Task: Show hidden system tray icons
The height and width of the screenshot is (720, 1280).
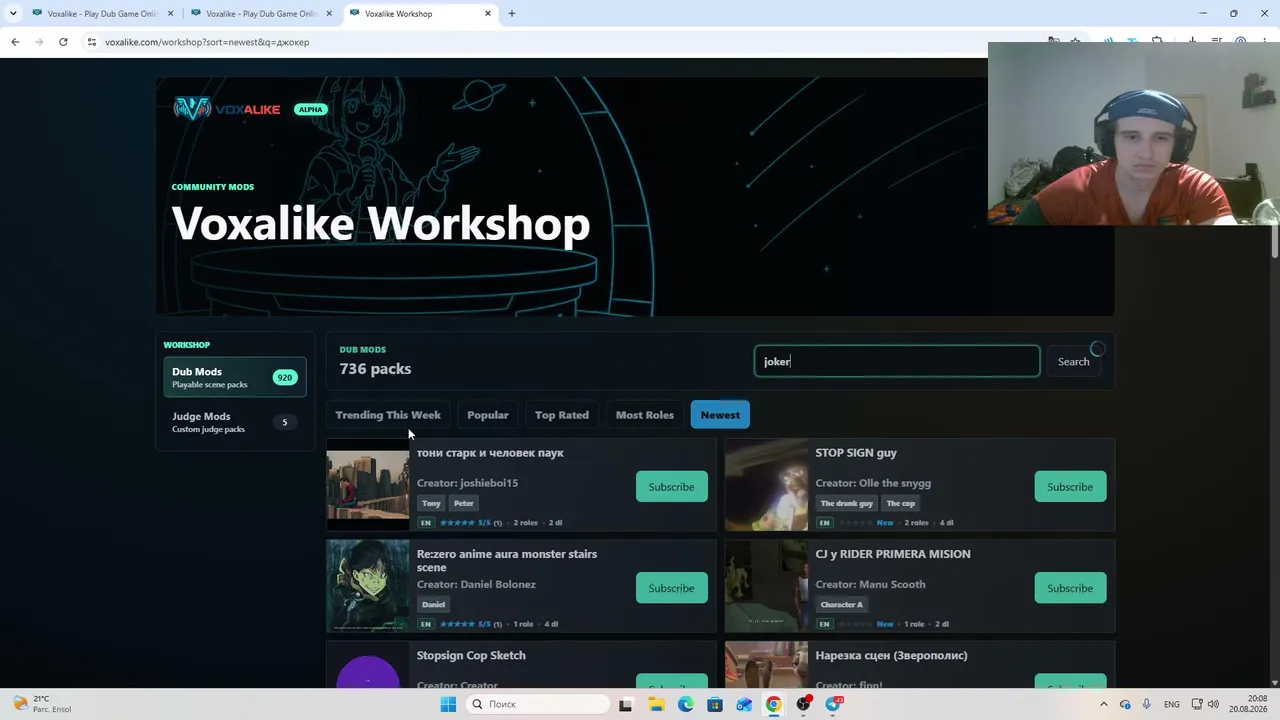Action: click(1104, 704)
